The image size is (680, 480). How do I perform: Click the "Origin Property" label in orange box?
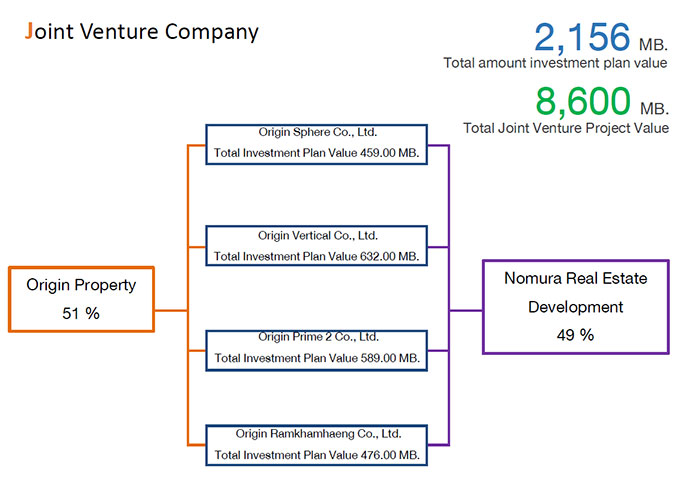coord(81,285)
